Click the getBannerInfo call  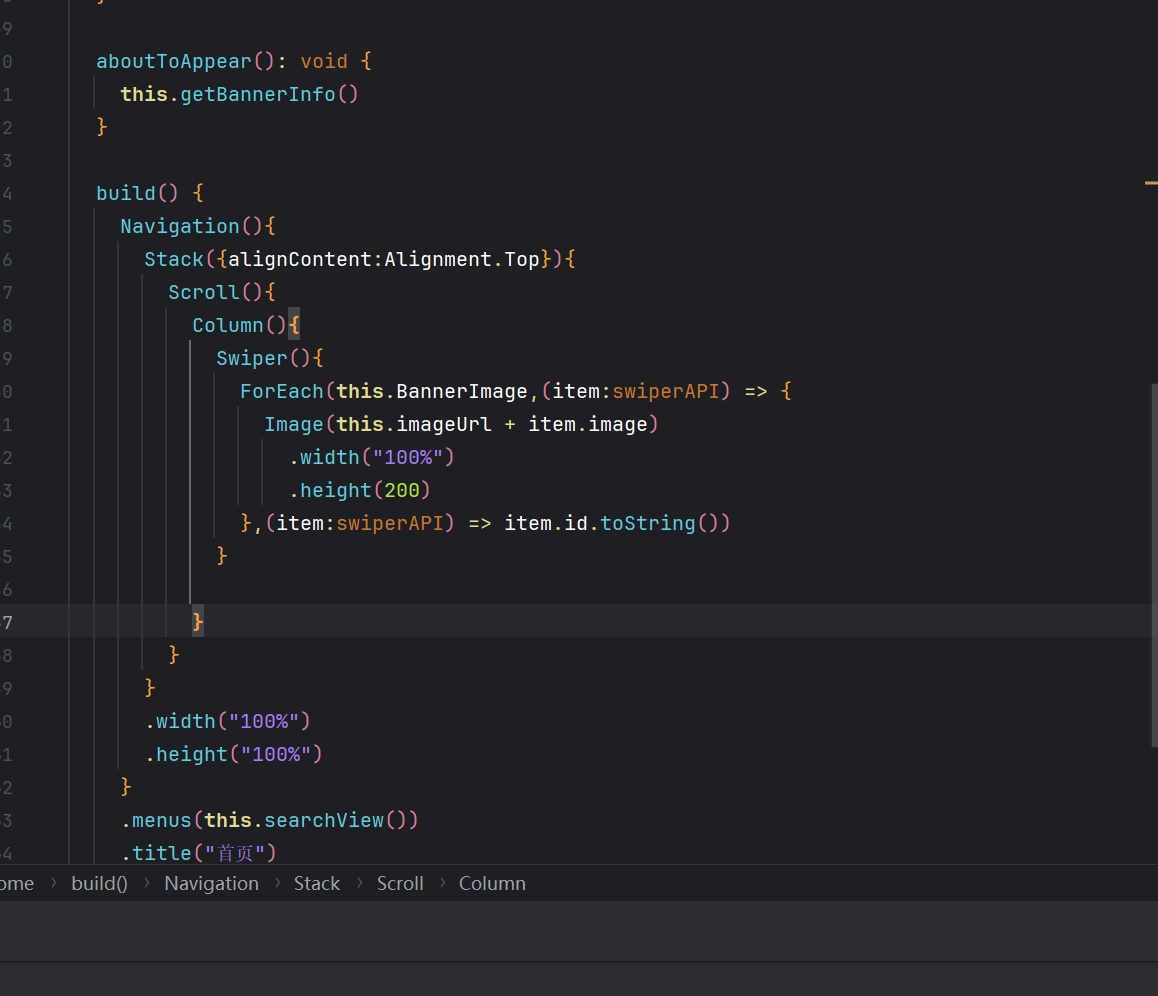point(257,94)
